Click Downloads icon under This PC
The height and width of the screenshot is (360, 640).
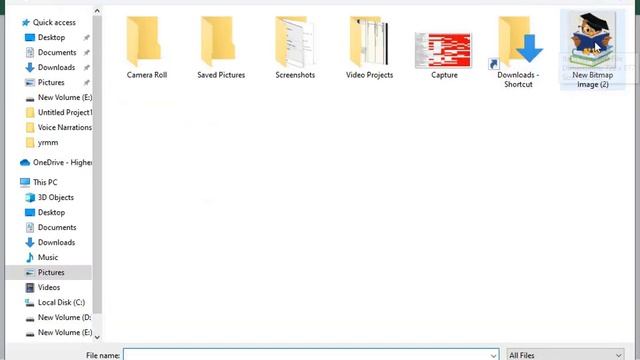pyautogui.click(x=30, y=242)
